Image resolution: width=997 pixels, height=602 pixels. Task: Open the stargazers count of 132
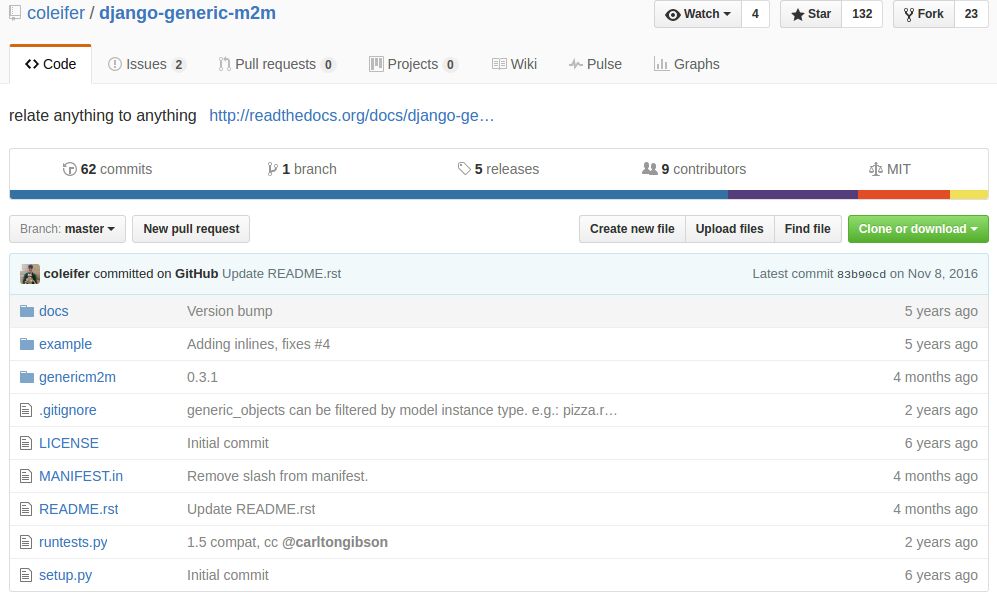pyautogui.click(x=862, y=14)
